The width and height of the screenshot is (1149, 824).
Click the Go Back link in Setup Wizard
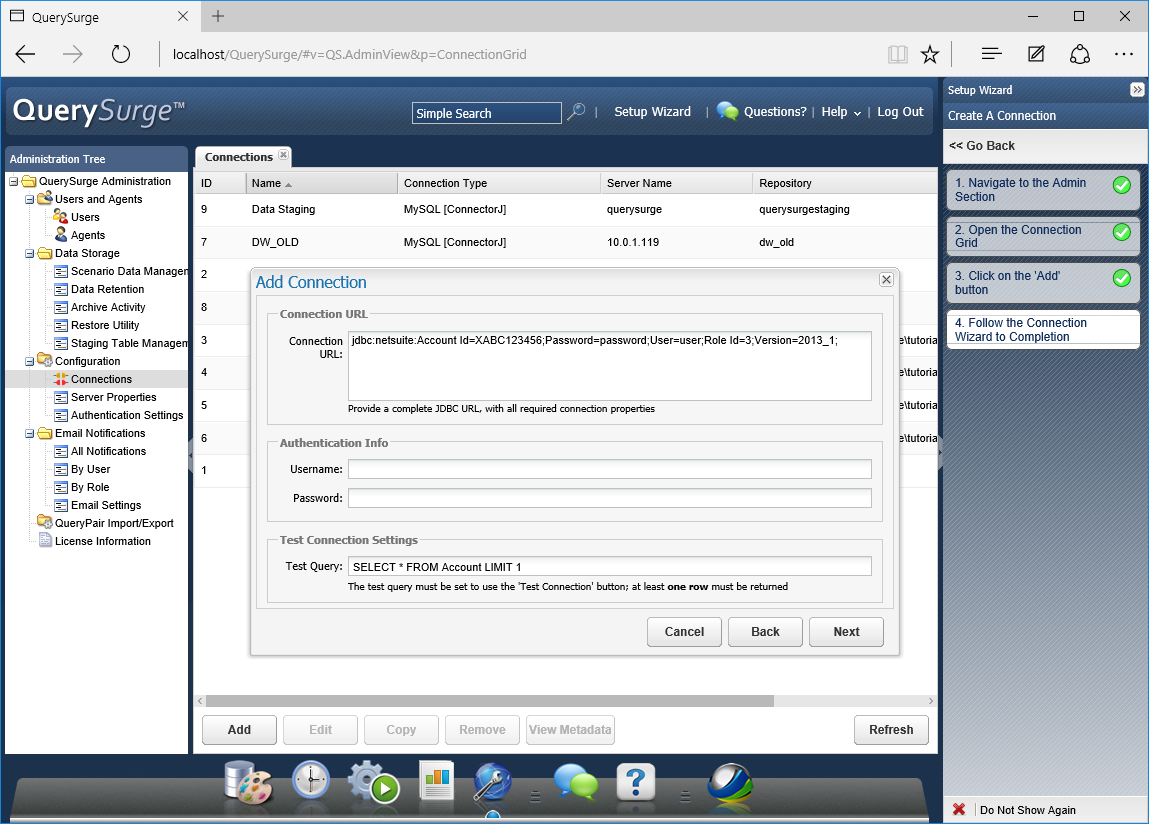982,146
